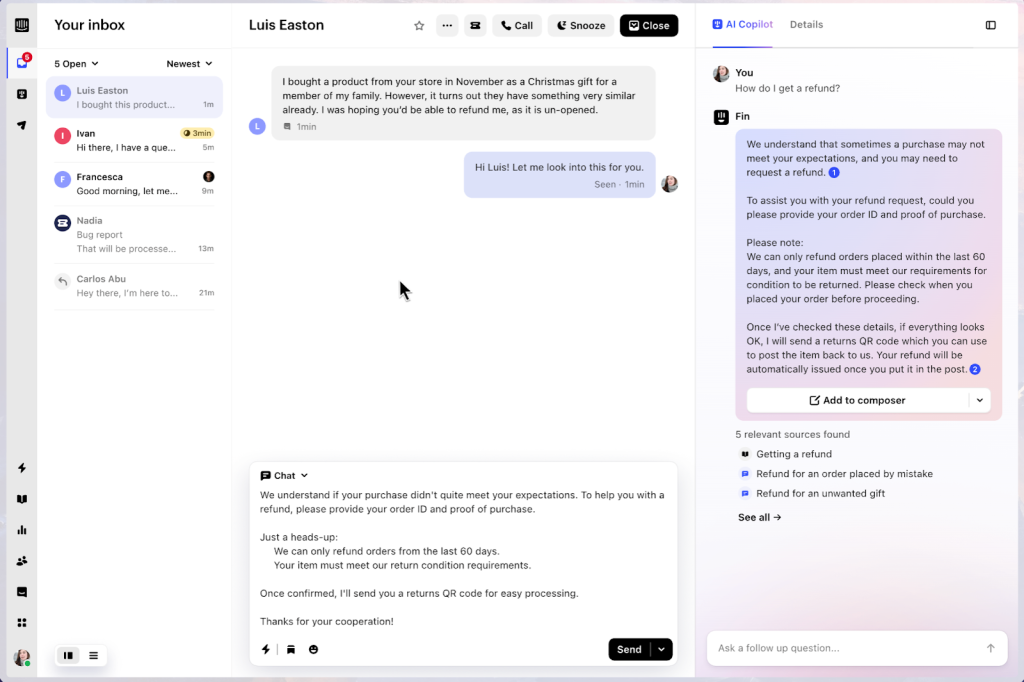Open the Contacts icon in the left sidebar

[x=21, y=561]
